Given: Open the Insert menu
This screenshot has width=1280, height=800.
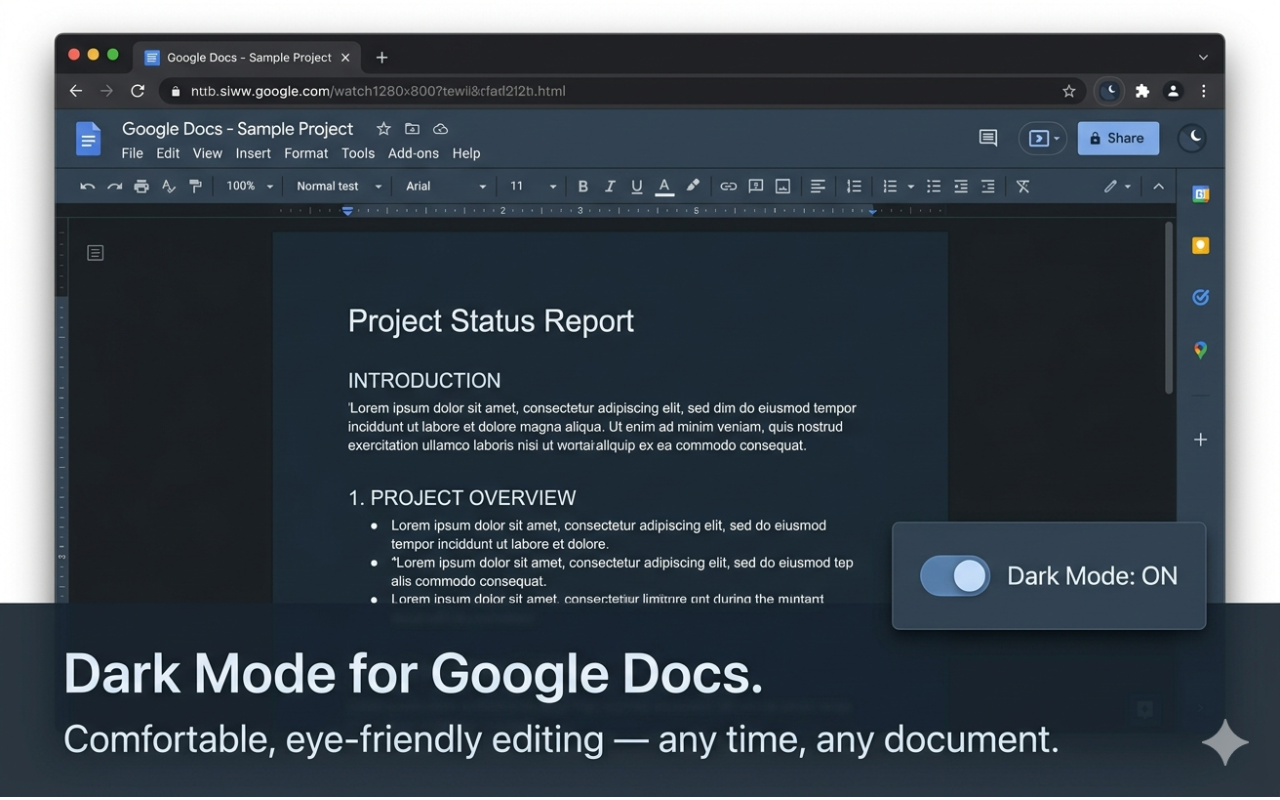Looking at the screenshot, I should (253, 153).
